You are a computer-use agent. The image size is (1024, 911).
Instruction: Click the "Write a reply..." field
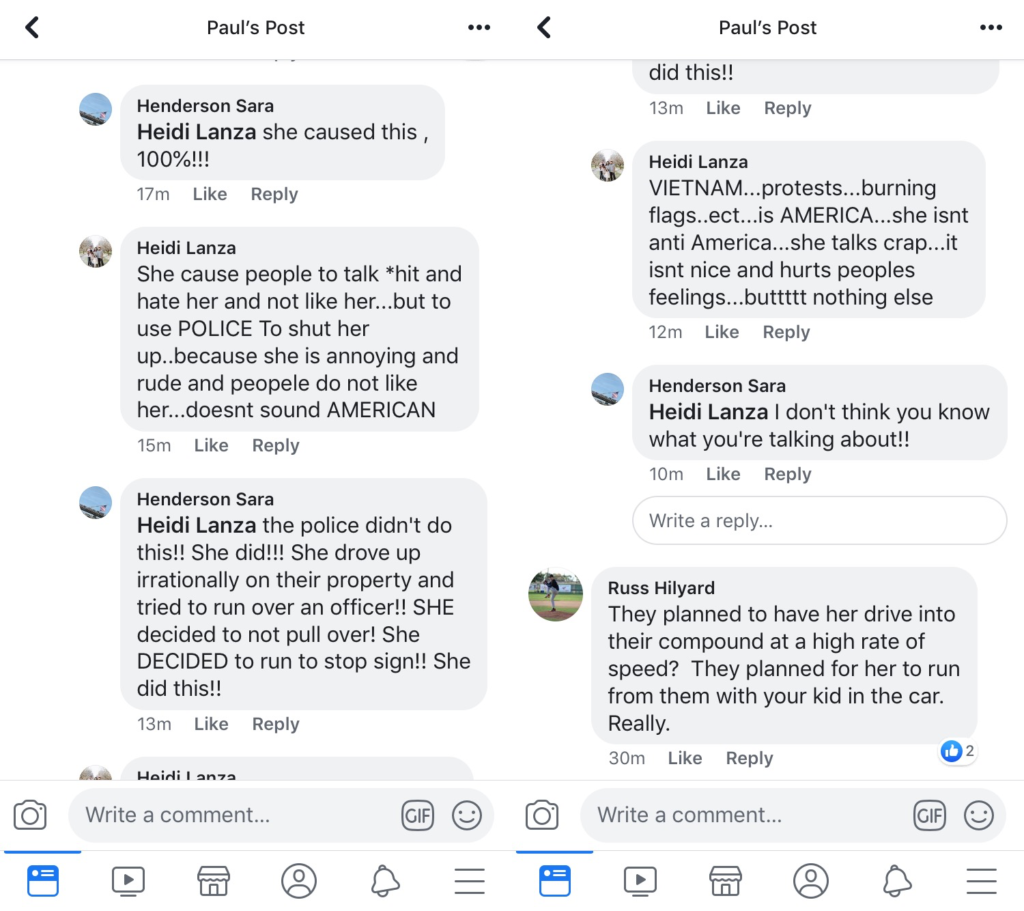[x=819, y=521]
